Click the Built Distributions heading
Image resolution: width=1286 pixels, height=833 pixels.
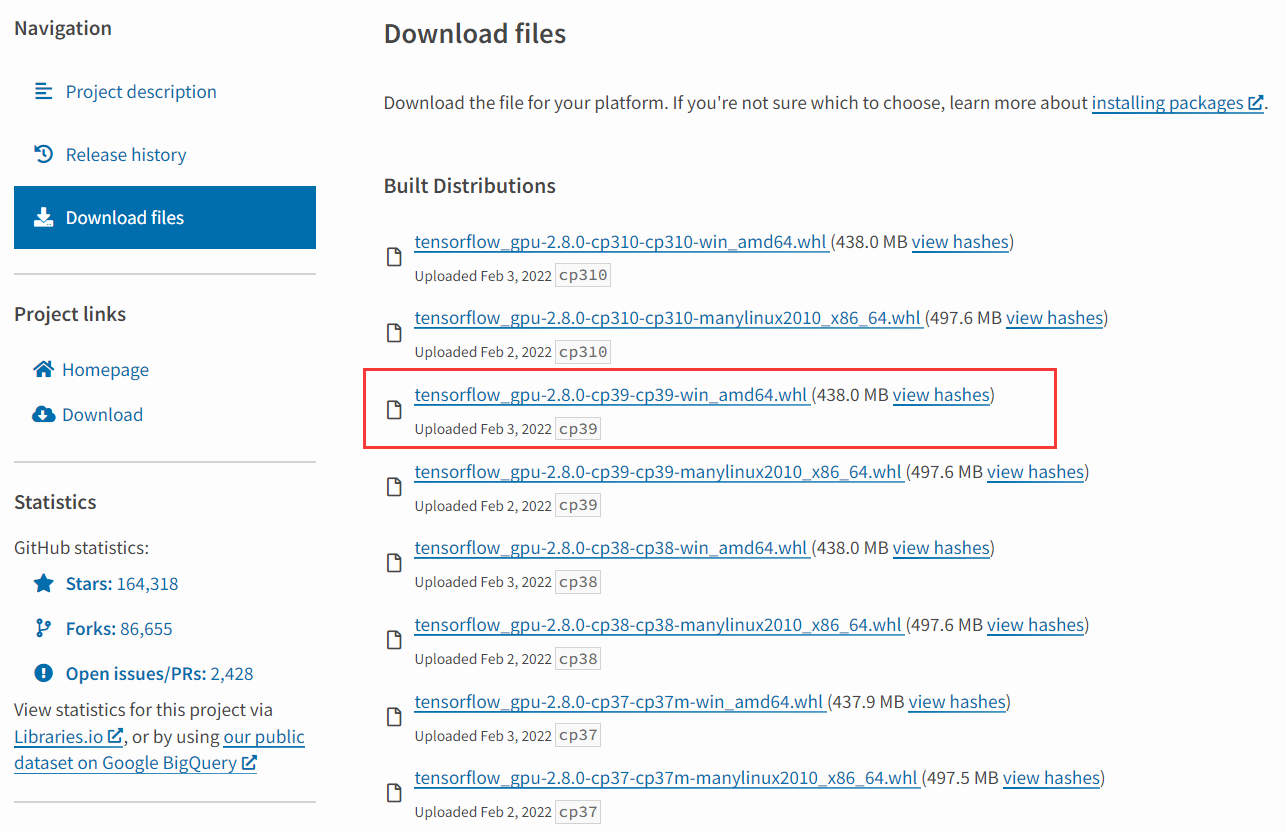coord(470,186)
